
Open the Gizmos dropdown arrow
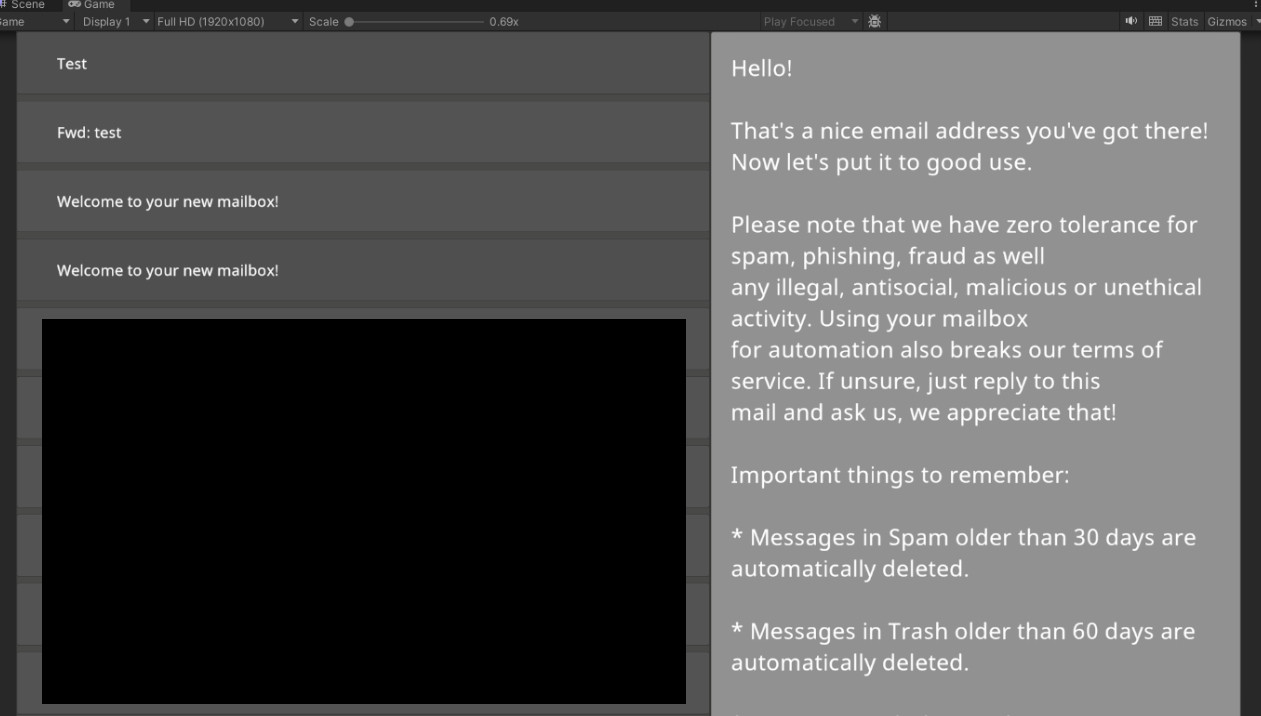(x=1257, y=21)
